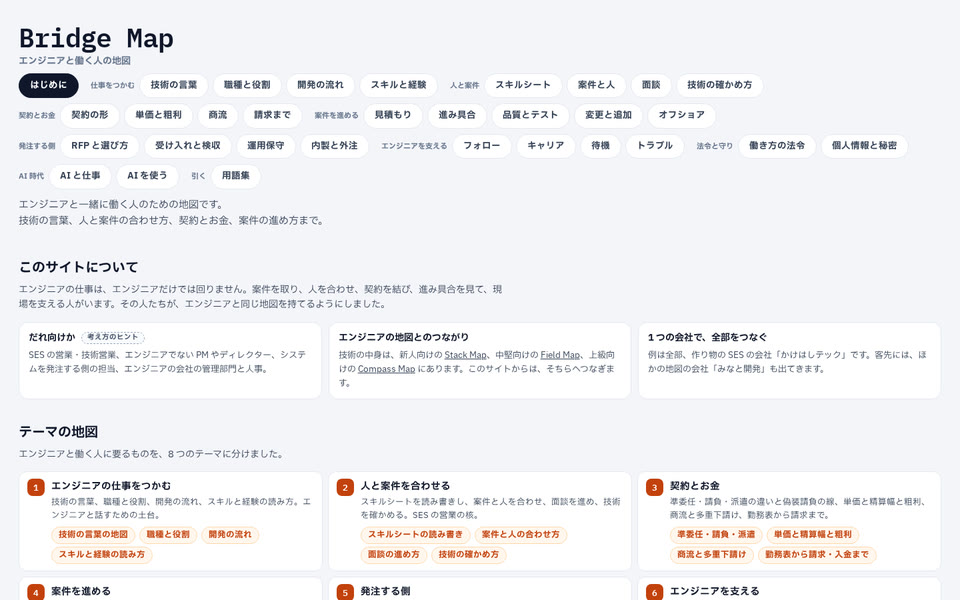Open the 面談 nav pill
This screenshot has width=960, height=600.
click(x=651, y=85)
